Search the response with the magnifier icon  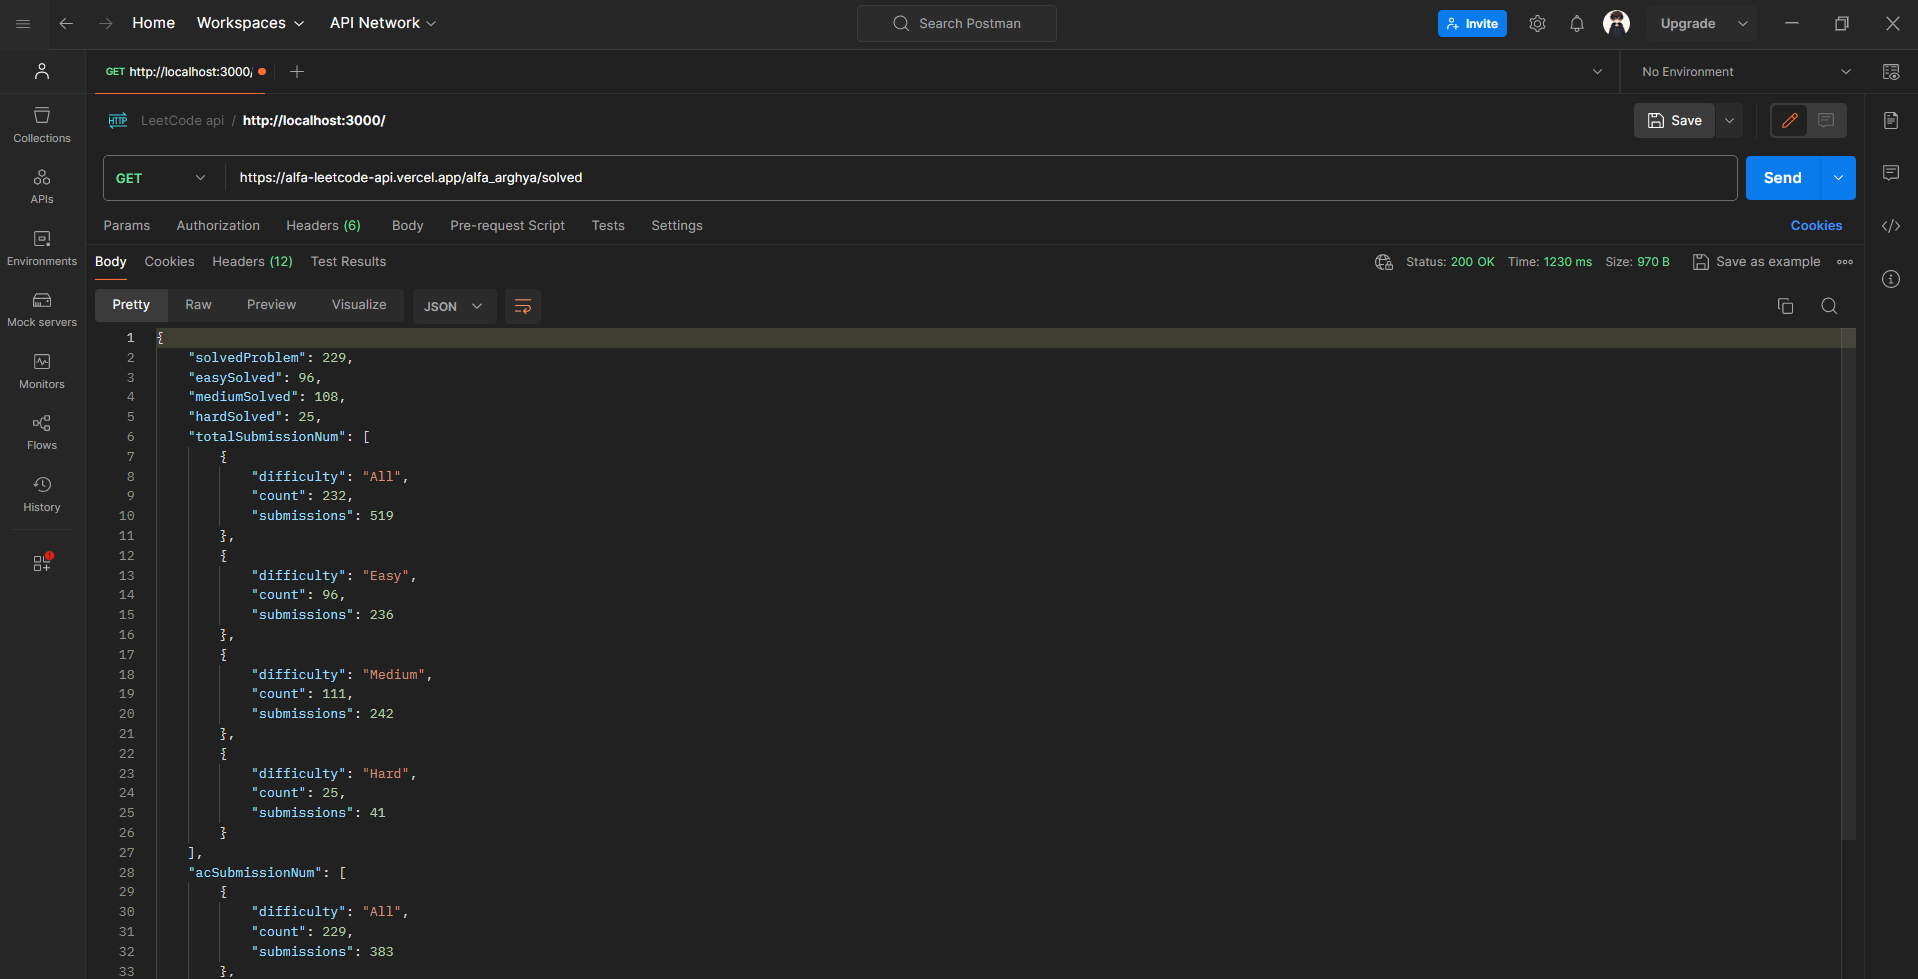click(x=1829, y=306)
